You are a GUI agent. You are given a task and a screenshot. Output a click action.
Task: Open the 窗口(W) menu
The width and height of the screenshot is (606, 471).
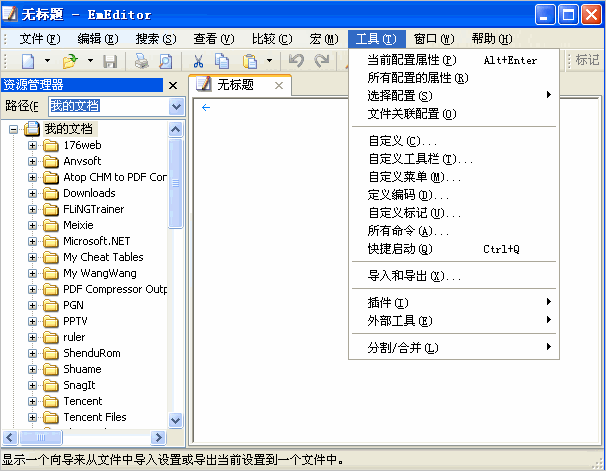coord(434,39)
